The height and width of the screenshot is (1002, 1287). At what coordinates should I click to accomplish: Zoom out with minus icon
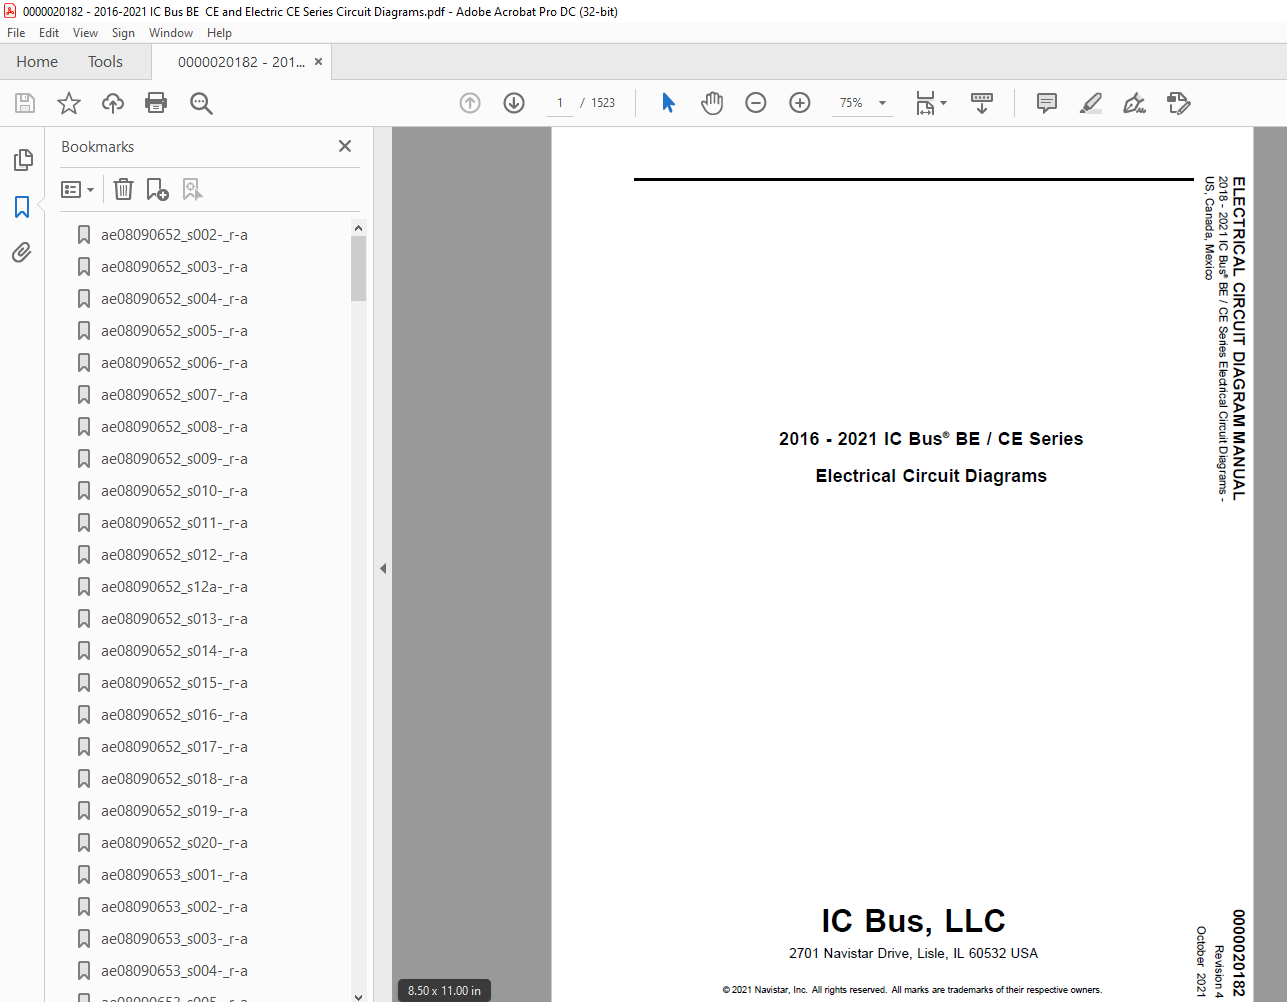click(x=756, y=103)
